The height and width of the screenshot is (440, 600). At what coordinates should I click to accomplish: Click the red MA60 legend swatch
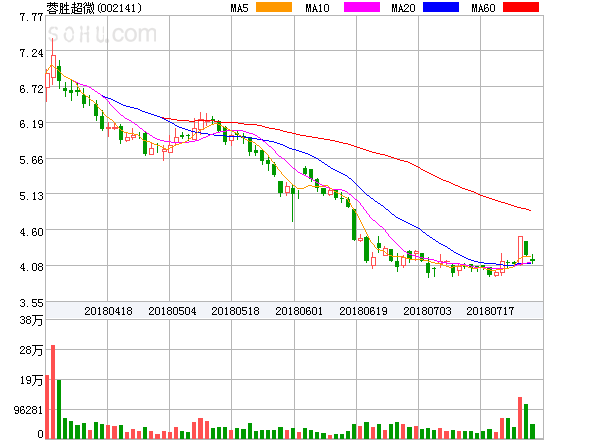tap(521, 7)
